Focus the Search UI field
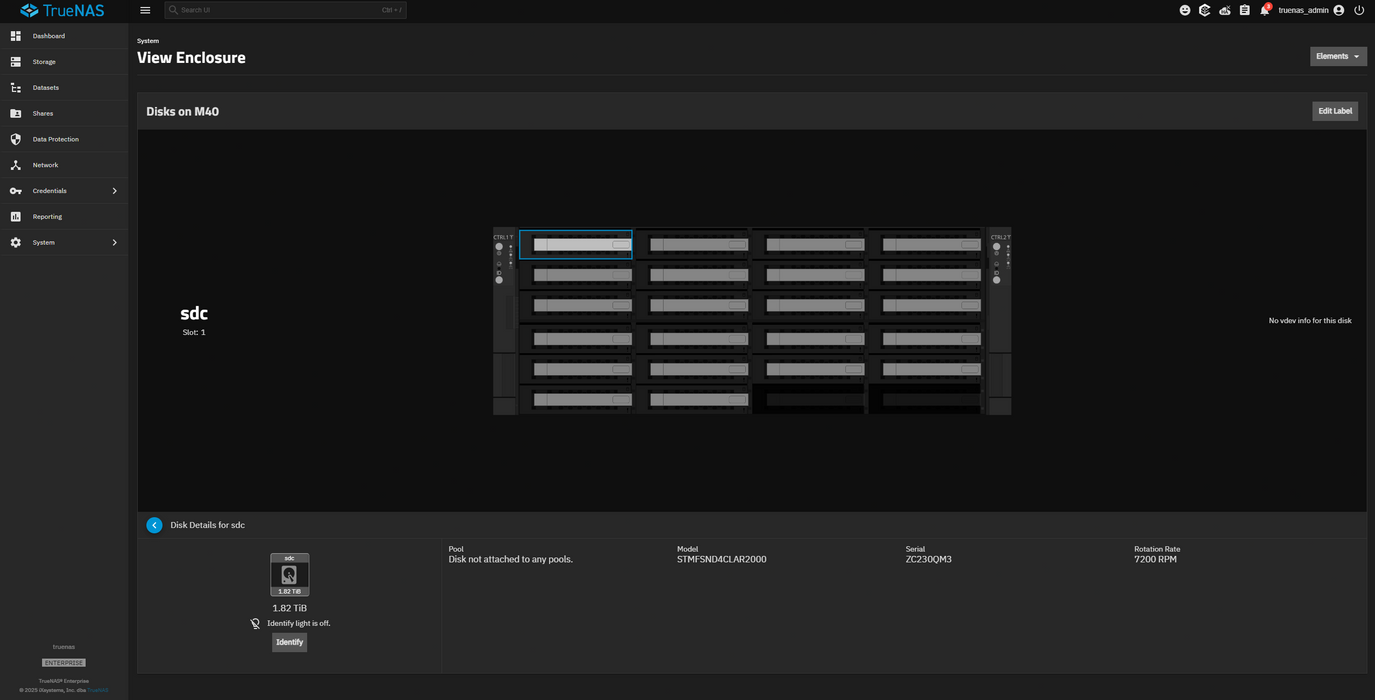Screen dimensions: 1375x700 point(285,10)
